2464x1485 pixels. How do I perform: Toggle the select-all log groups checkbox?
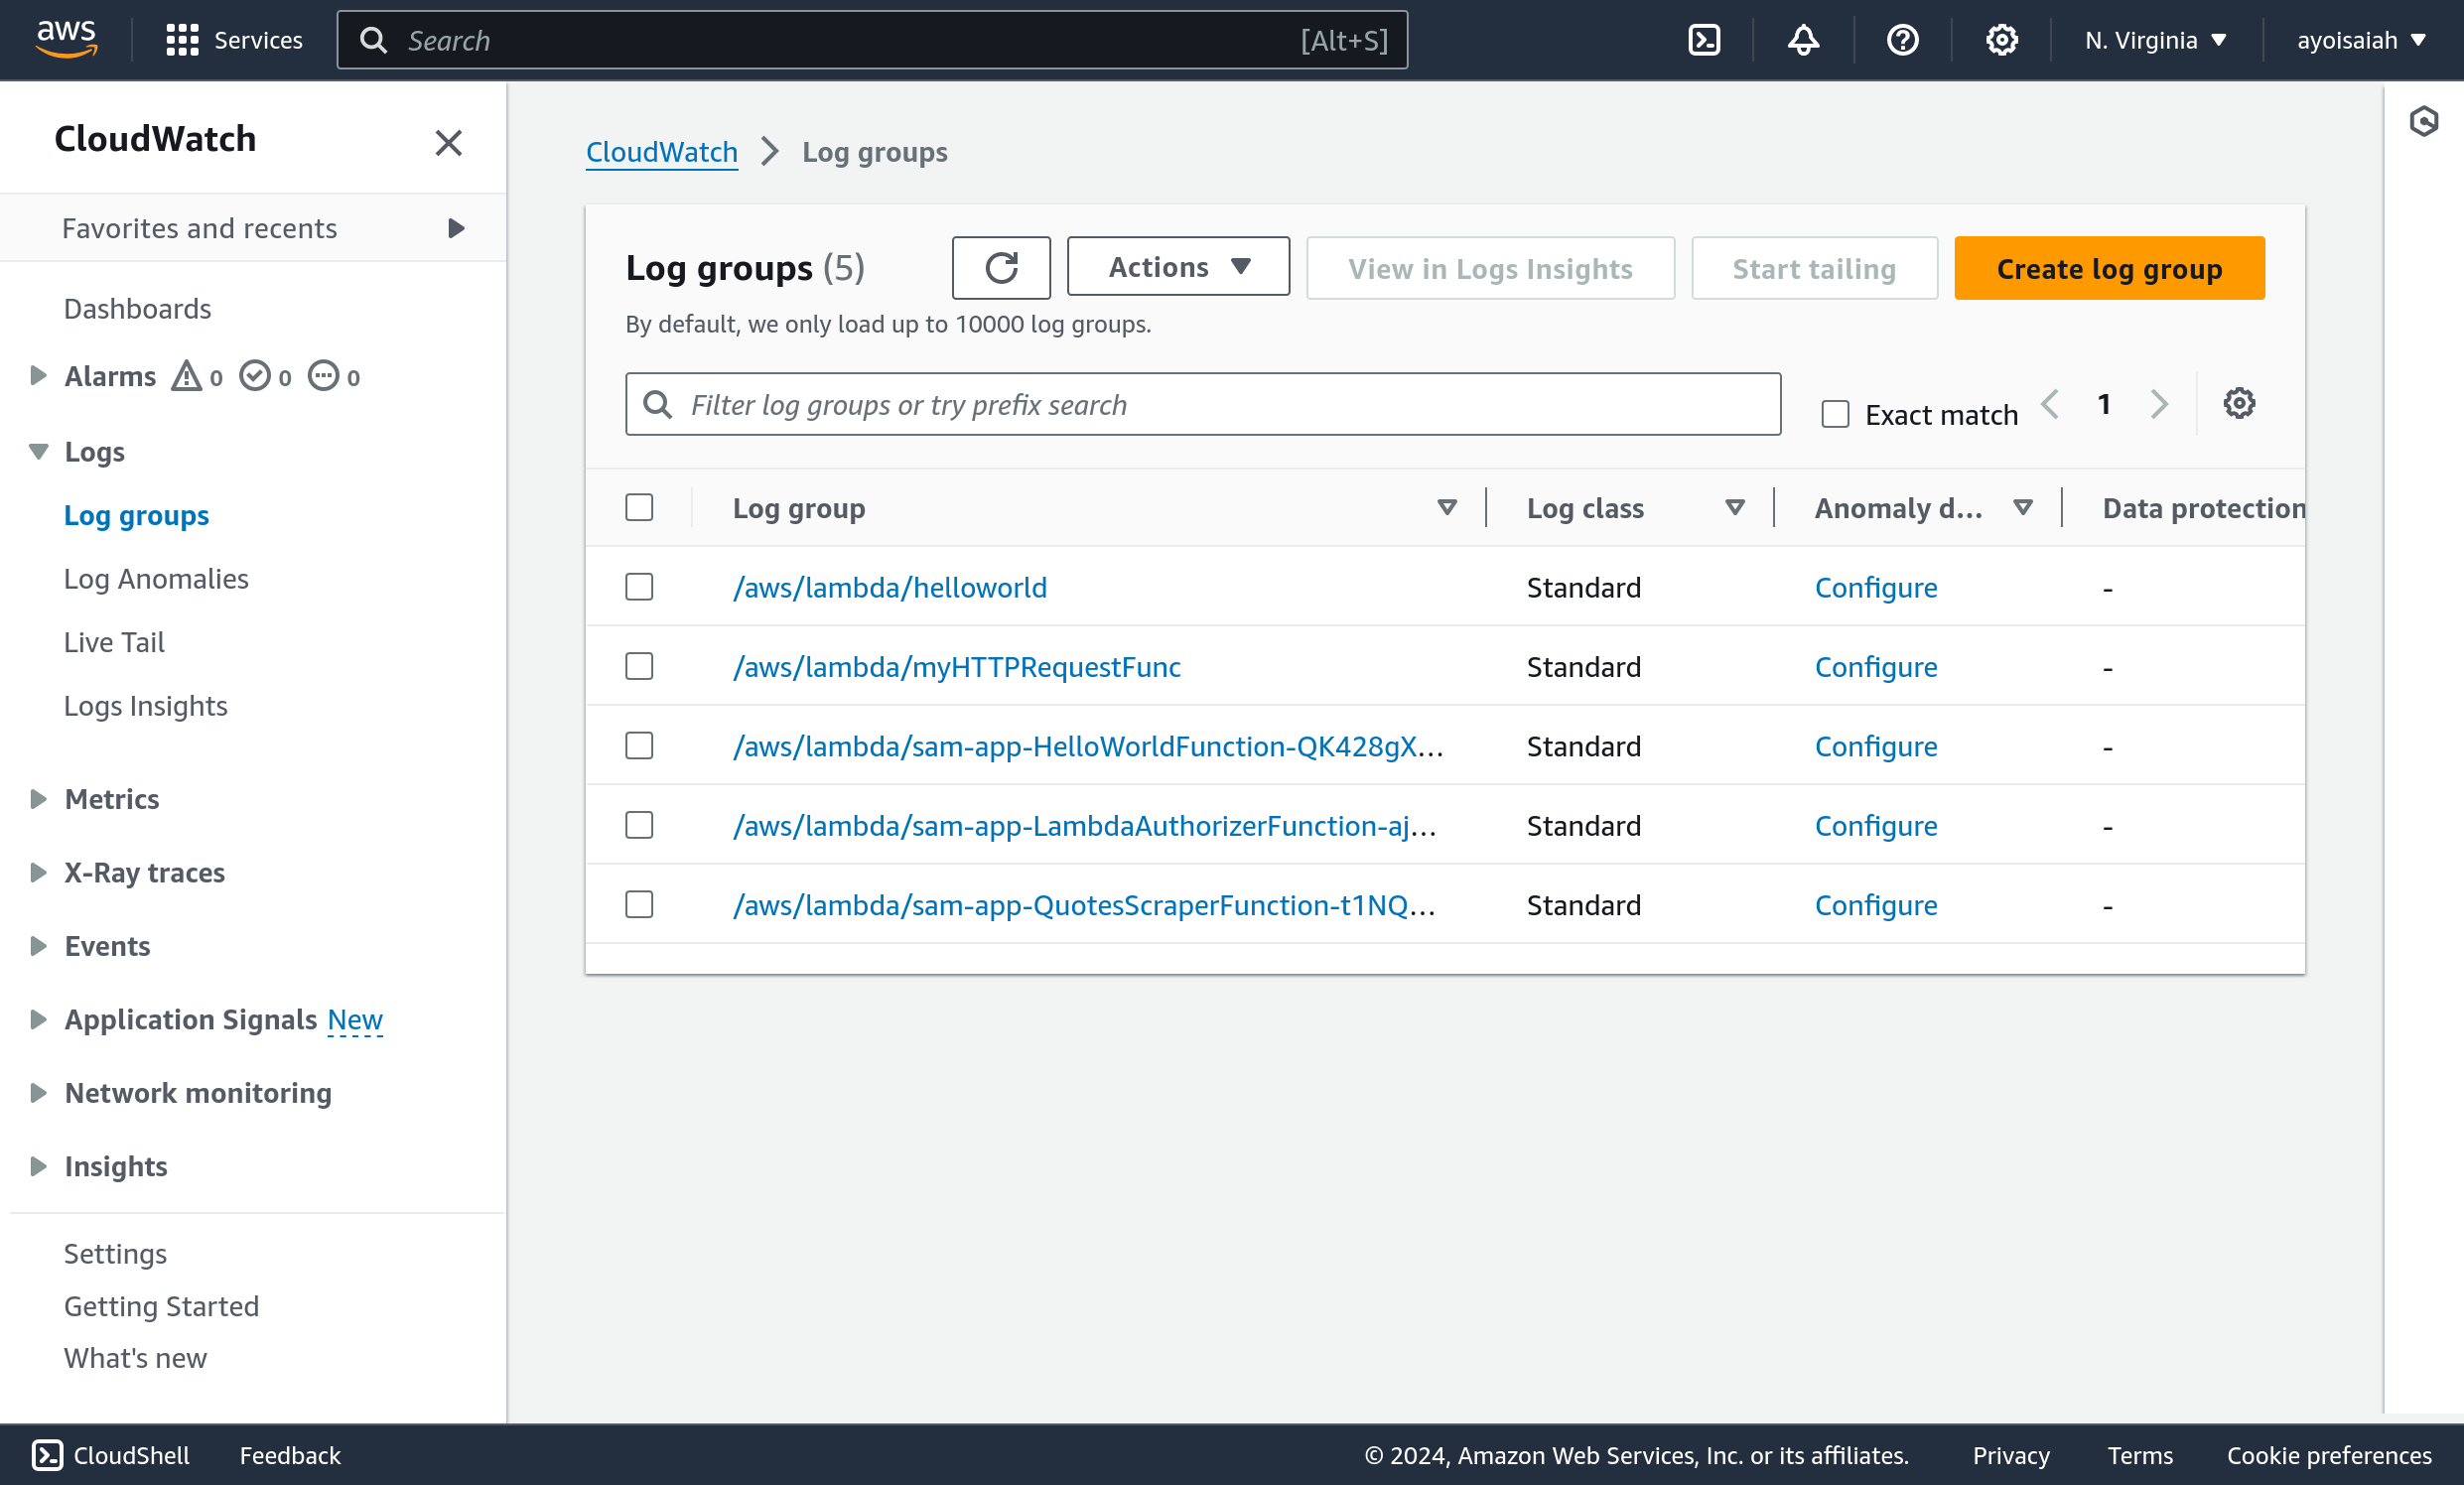[x=639, y=508]
